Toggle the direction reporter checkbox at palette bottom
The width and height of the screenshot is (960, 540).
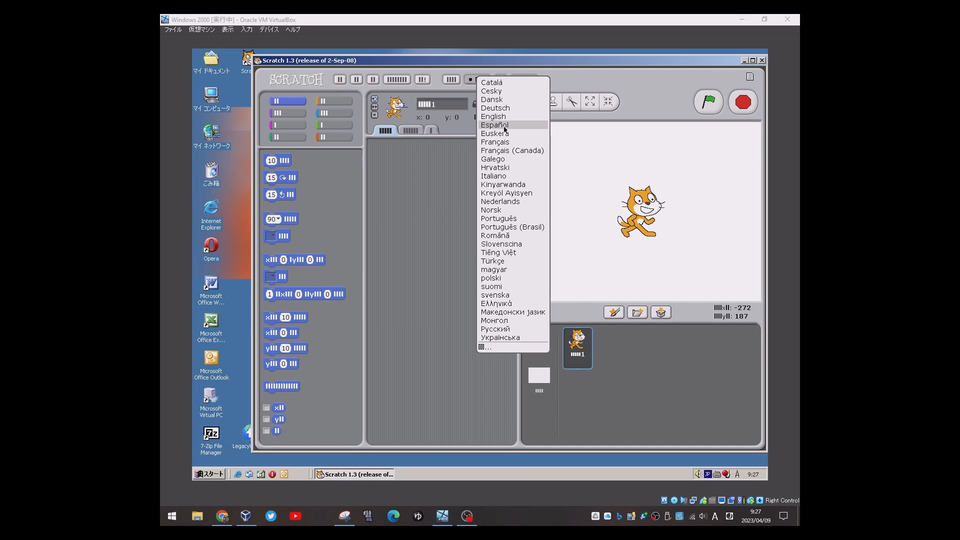[266, 431]
